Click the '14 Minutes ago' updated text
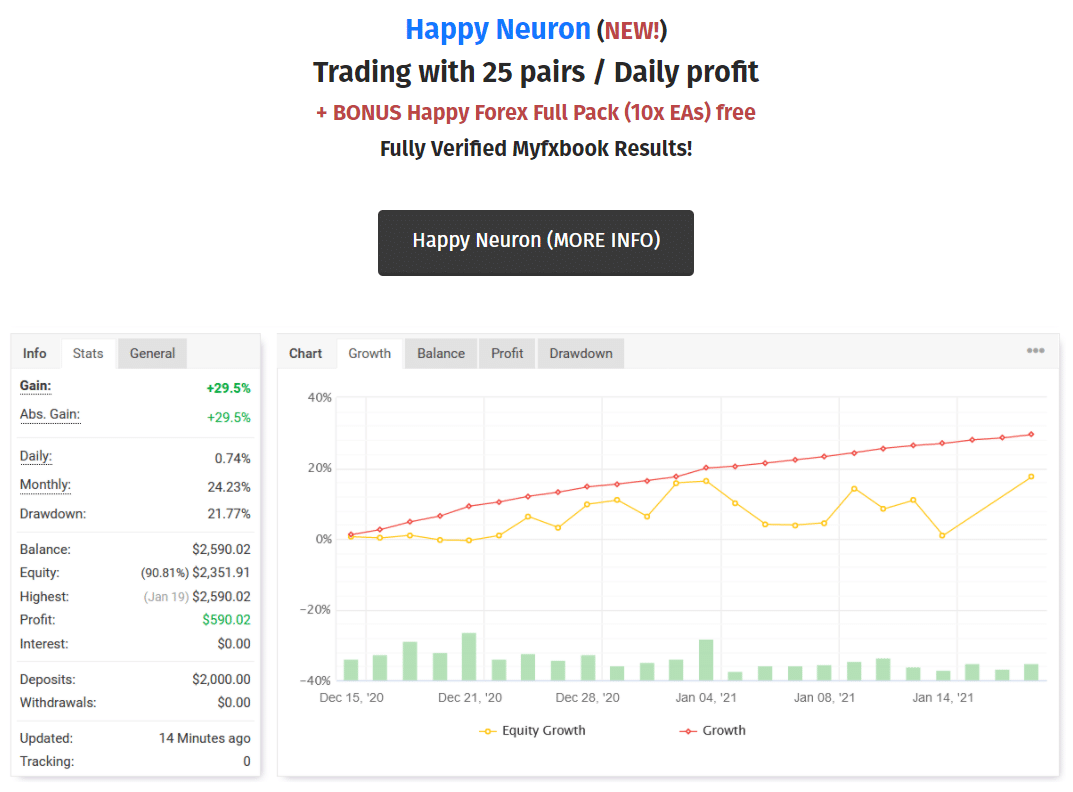1073x792 pixels. tap(205, 738)
